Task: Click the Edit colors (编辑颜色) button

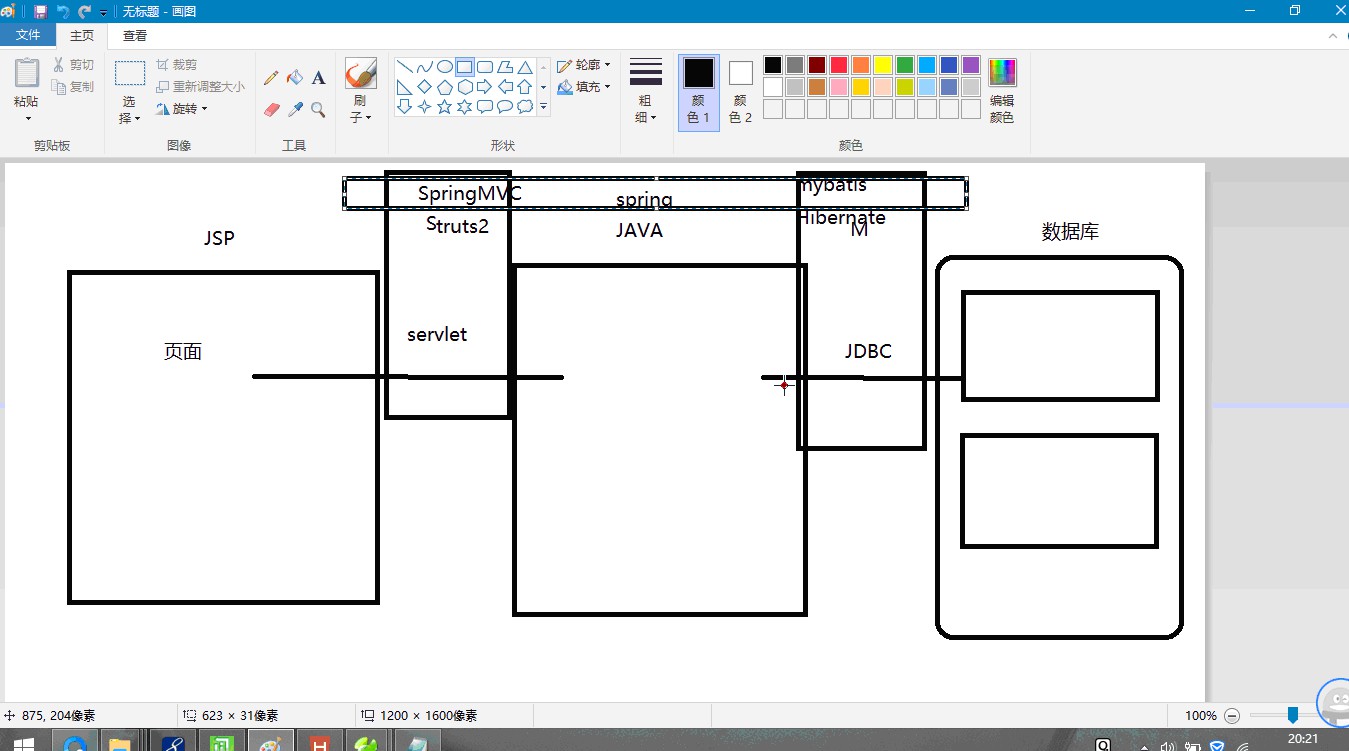Action: coord(1002,92)
